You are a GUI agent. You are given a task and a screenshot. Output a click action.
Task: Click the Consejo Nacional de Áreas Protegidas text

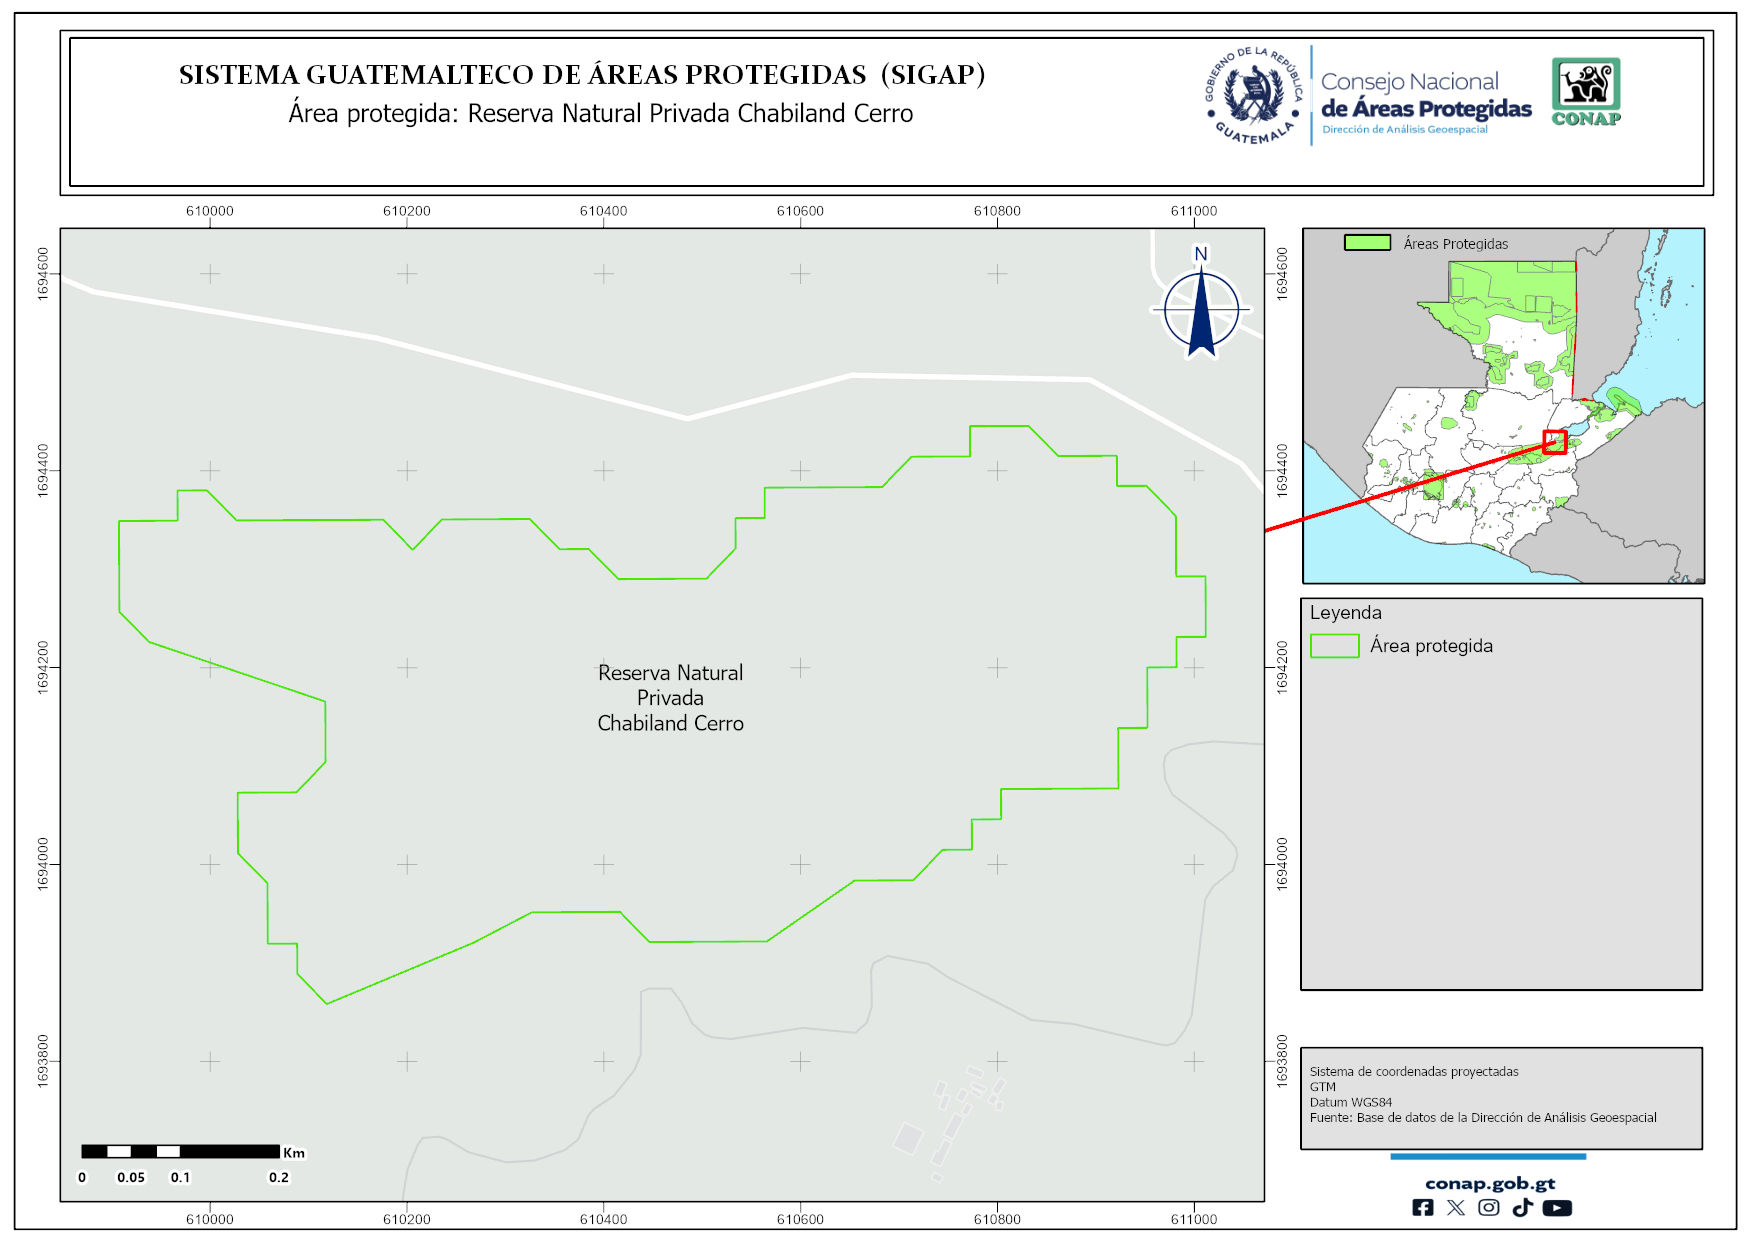[1425, 97]
